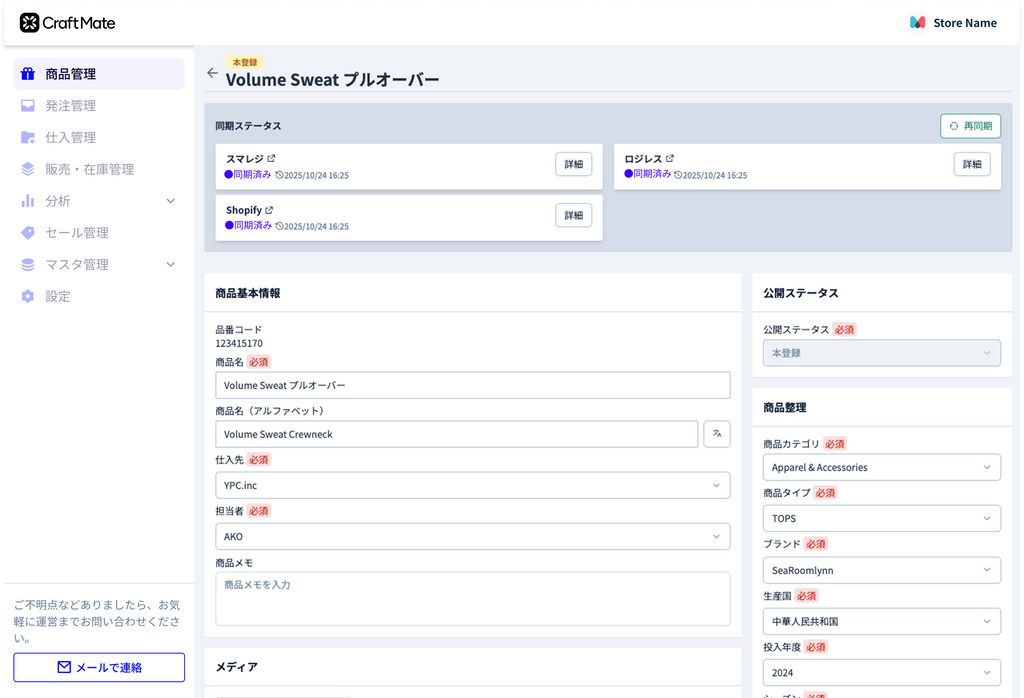
Task: Click 詳細 button for Shopify sync
Action: [x=573, y=215]
